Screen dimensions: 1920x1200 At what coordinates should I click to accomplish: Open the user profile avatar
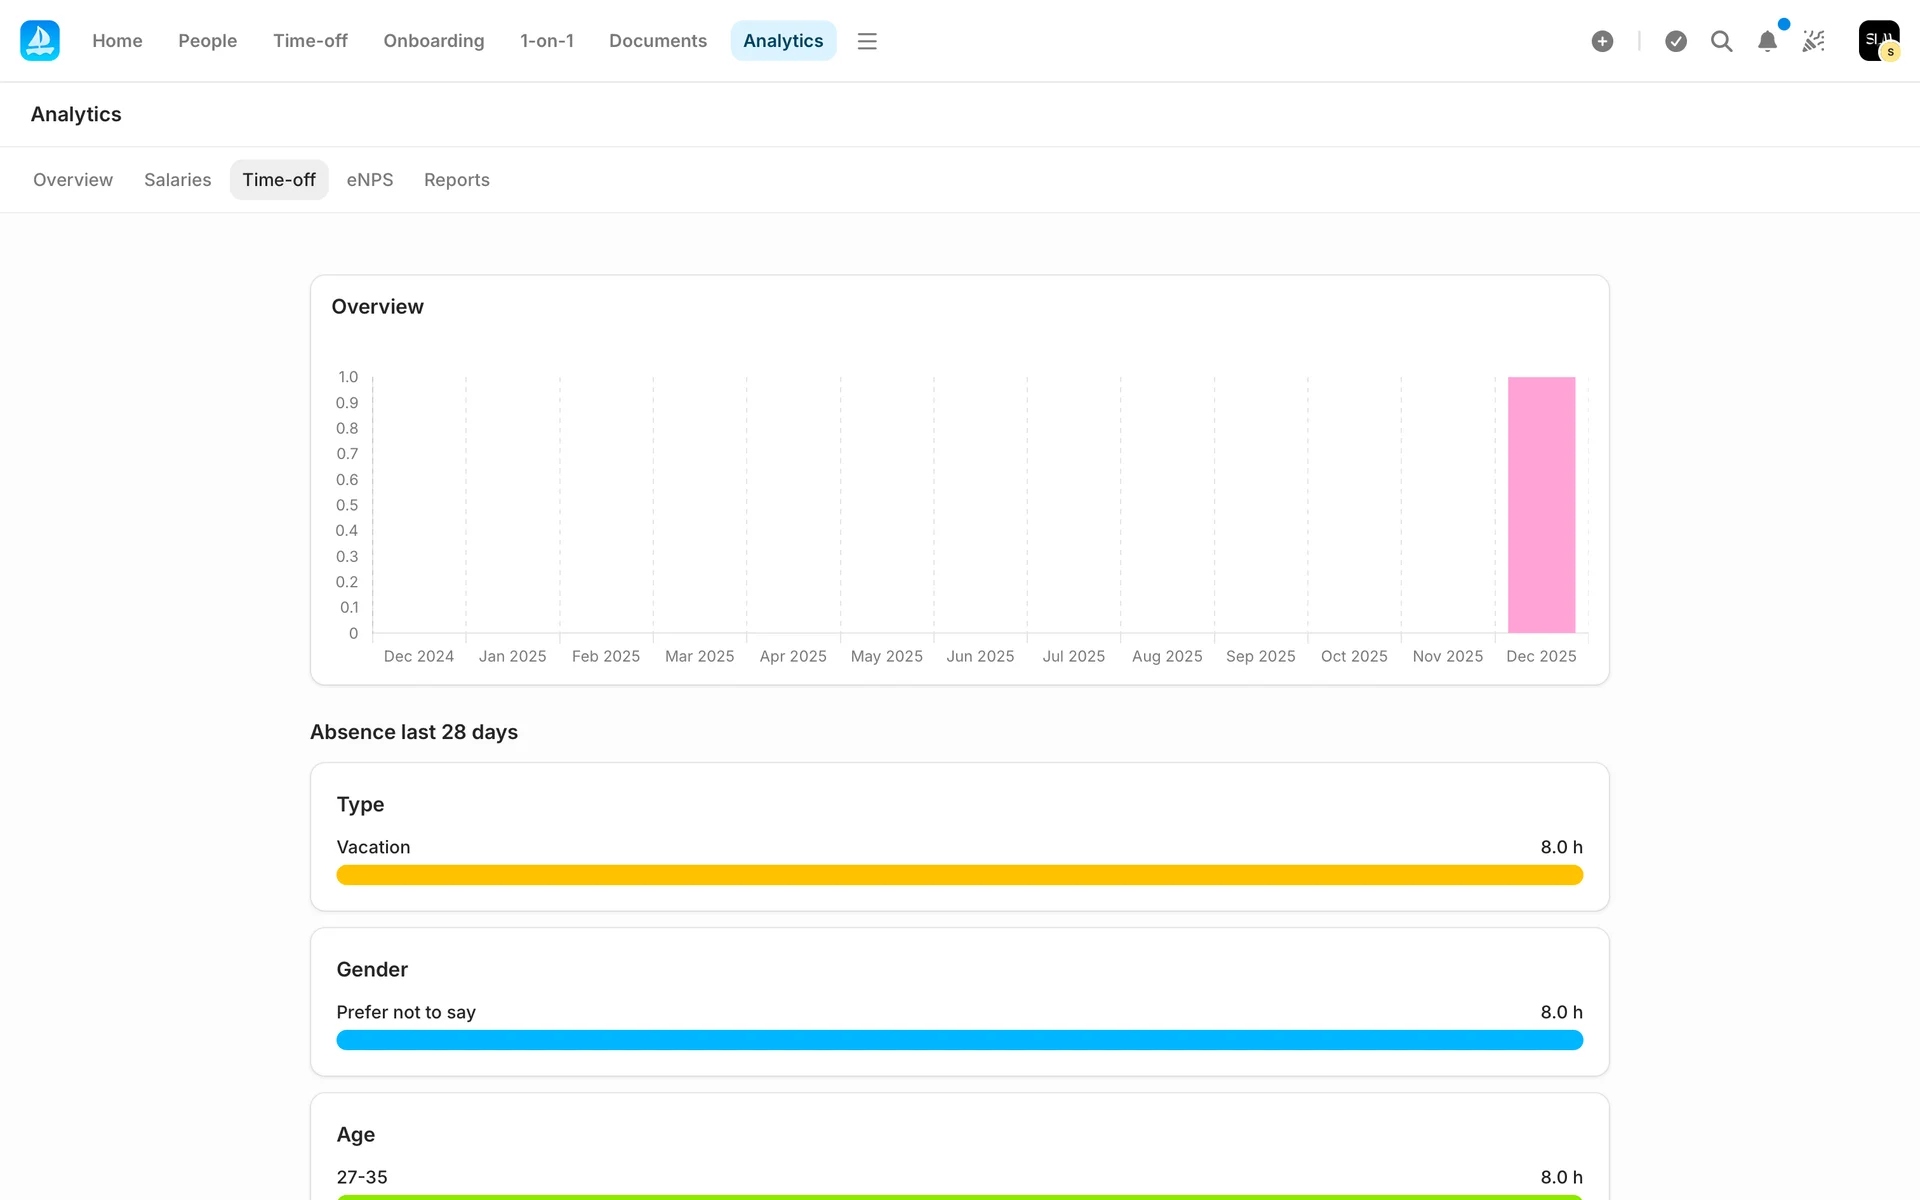point(1878,41)
